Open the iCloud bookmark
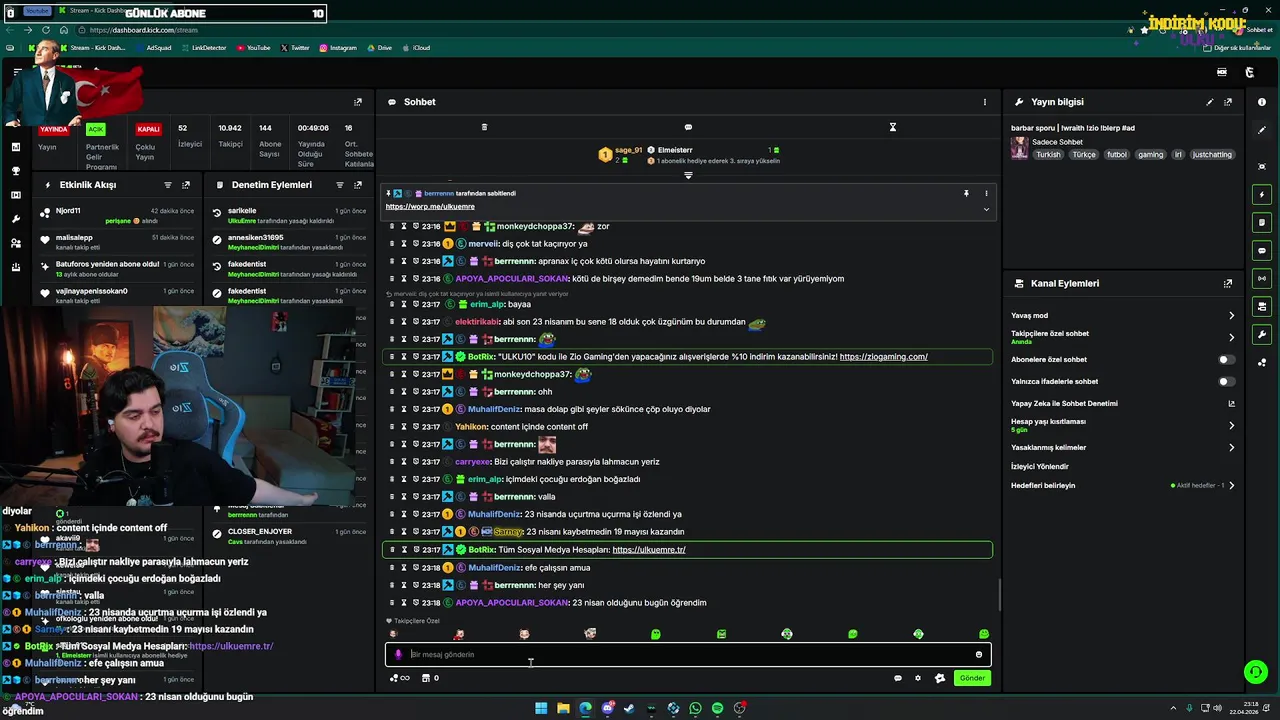Viewport: 1280px width, 720px height. (416, 47)
